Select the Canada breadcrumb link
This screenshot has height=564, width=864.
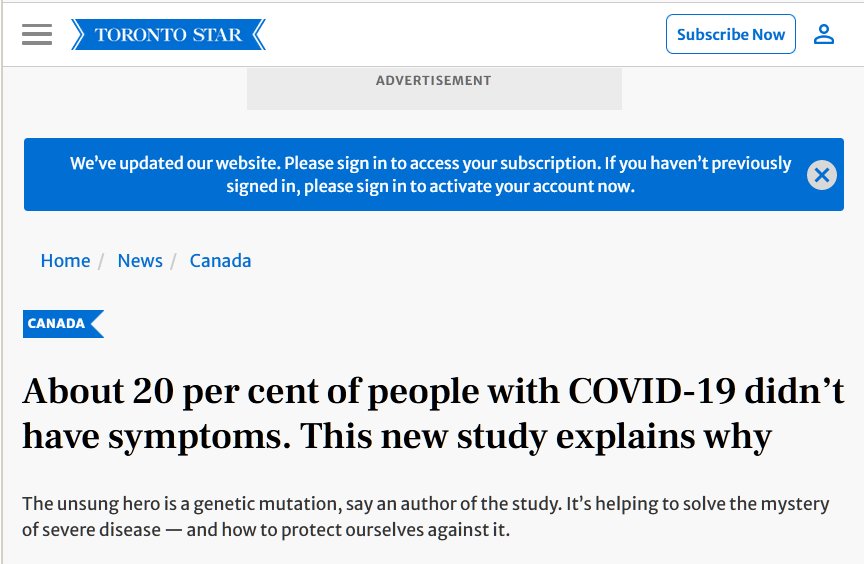tap(220, 261)
